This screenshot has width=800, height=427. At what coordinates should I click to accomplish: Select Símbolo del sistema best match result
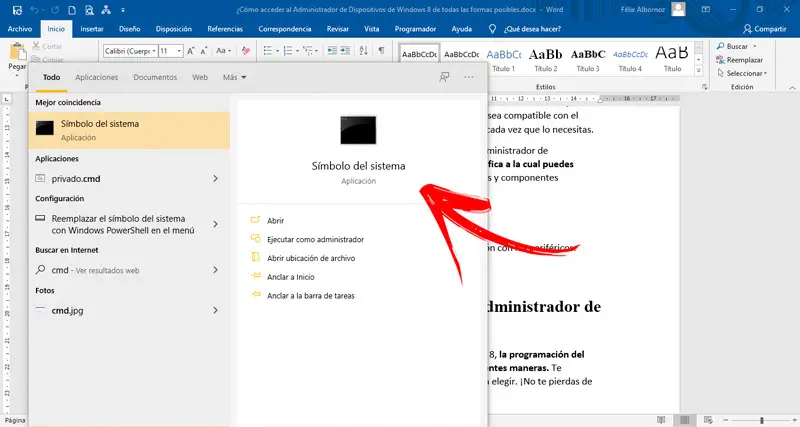click(x=129, y=130)
